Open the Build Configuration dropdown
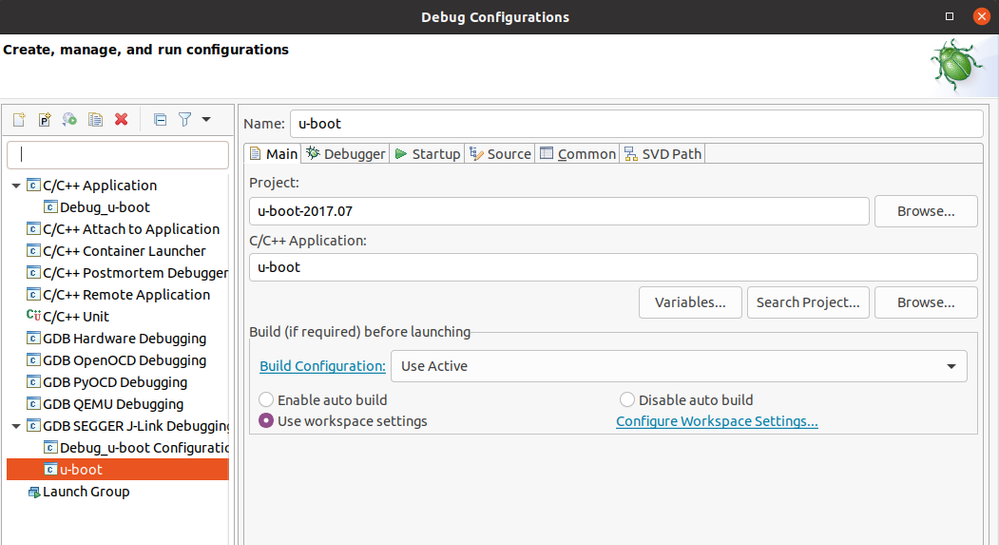The height and width of the screenshot is (545, 999). 678,366
